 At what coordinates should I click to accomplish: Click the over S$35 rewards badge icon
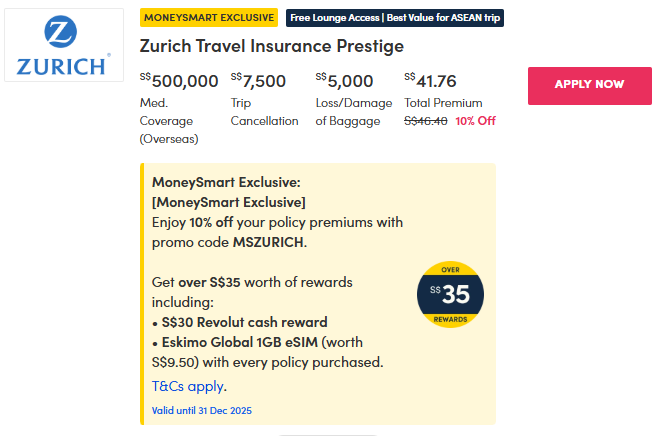point(450,294)
